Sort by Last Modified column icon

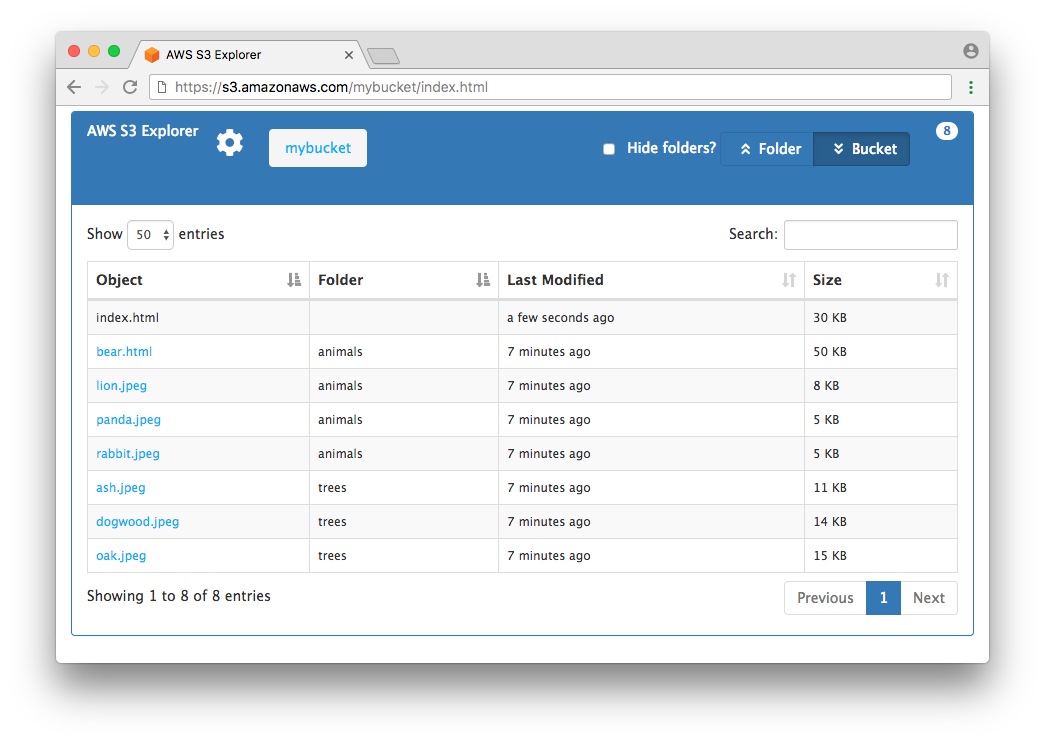point(789,280)
